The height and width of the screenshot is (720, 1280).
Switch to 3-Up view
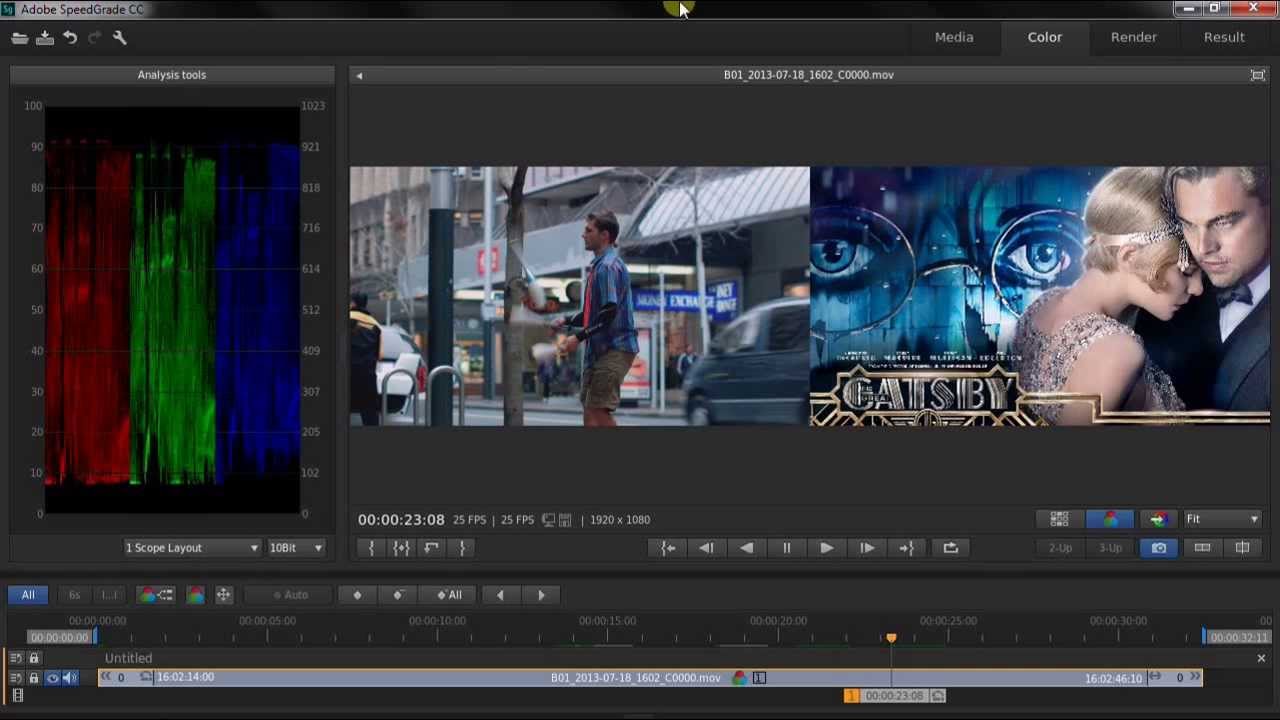[1110, 548]
